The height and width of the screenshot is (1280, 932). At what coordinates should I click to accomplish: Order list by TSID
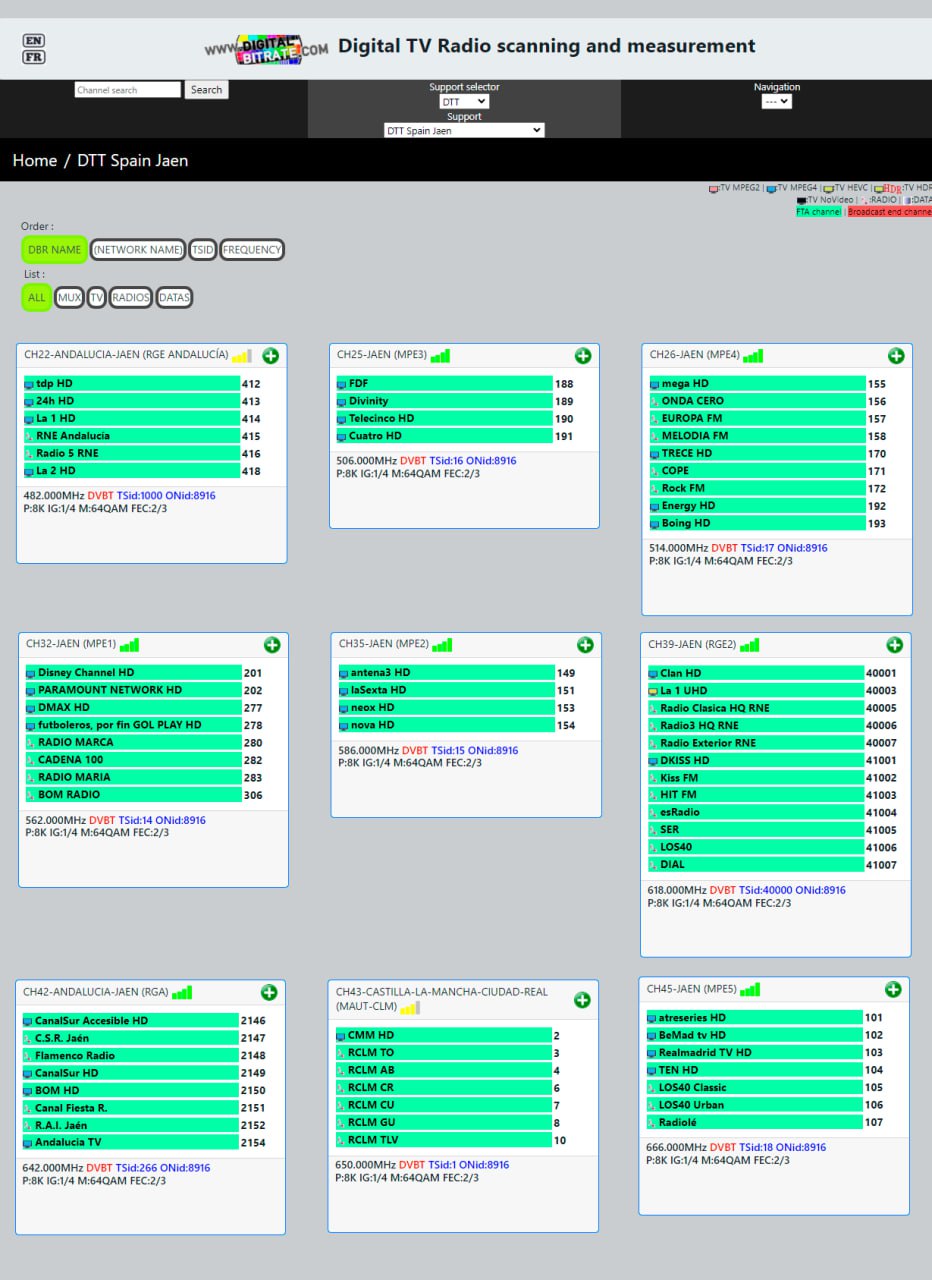pos(202,250)
